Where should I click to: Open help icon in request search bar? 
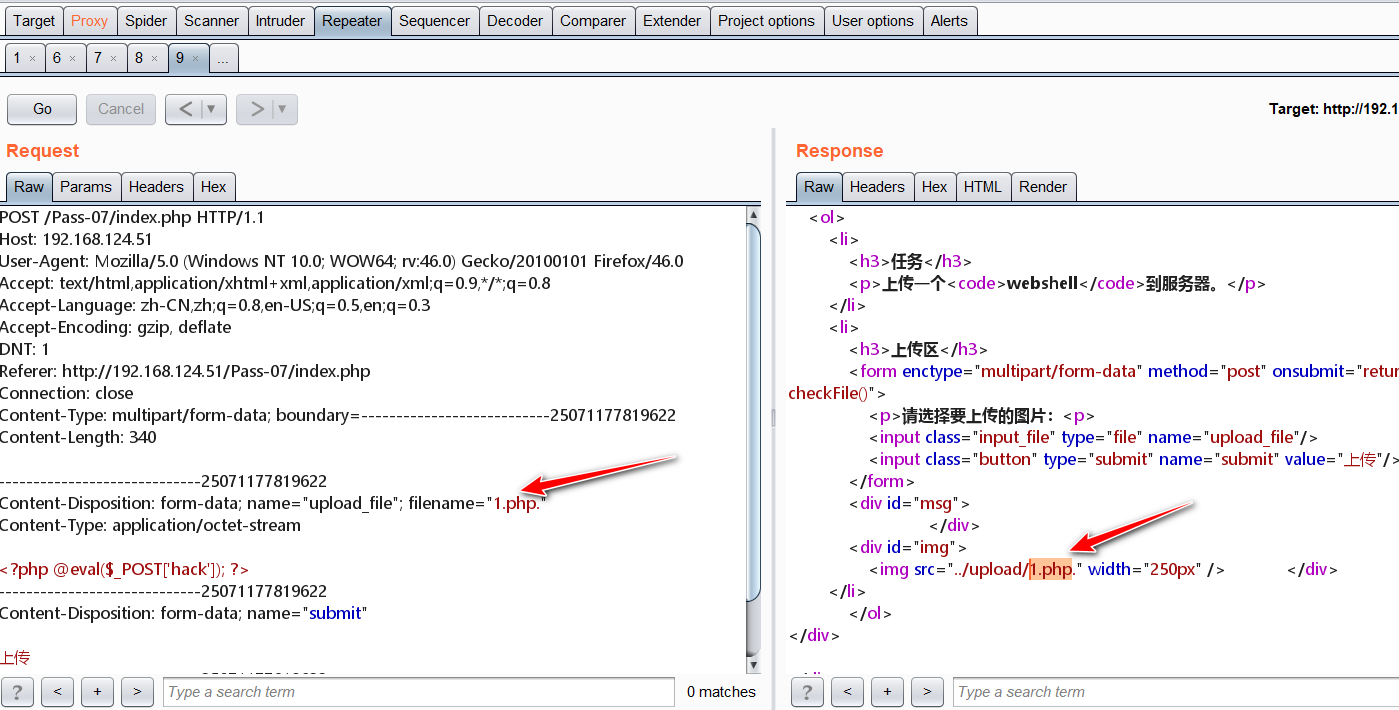pyautogui.click(x=17, y=691)
